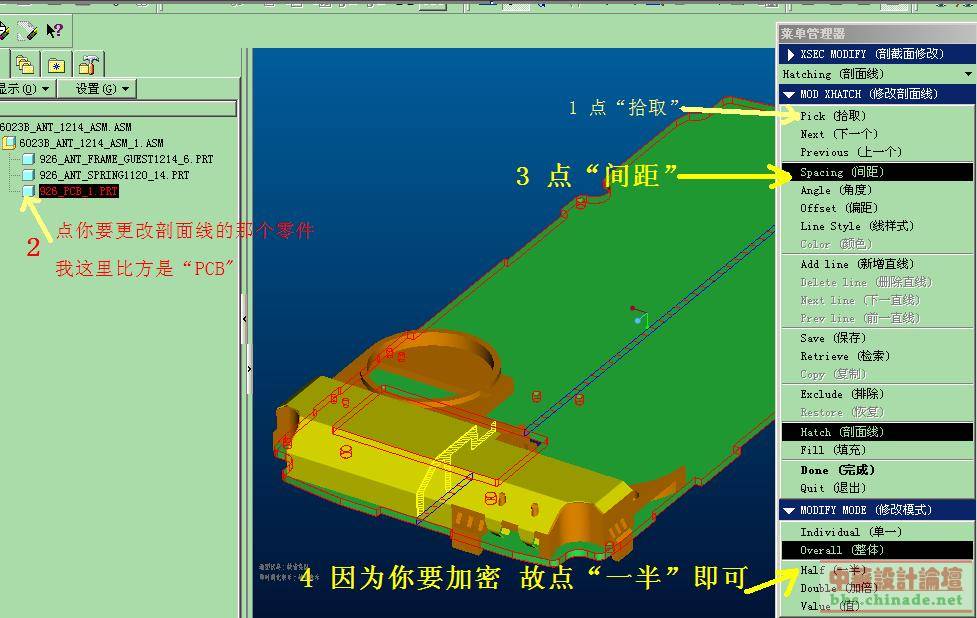This screenshot has height=618, width=977.
Task: Click the MODIFY MODE (修改模式) header
Action: point(877,510)
